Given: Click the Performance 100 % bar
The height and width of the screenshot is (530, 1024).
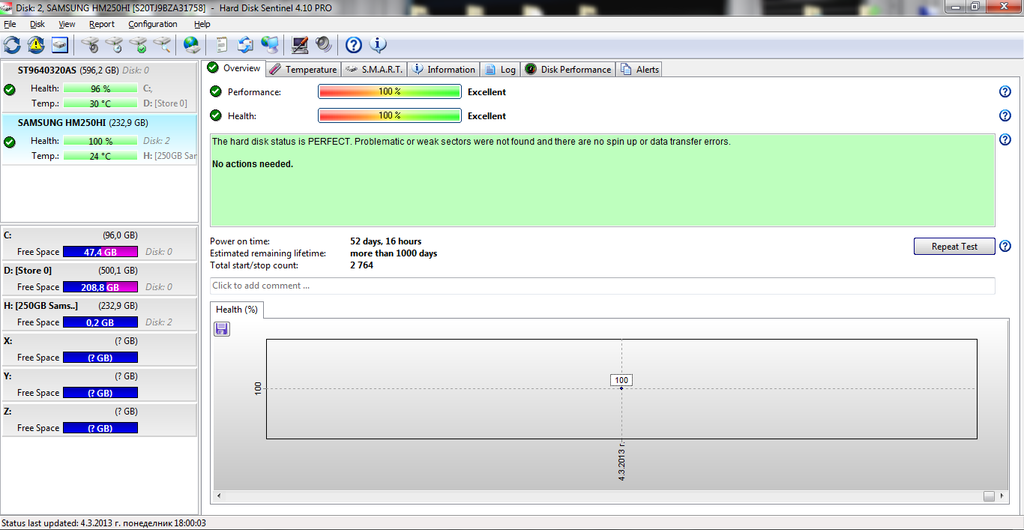Looking at the screenshot, I should tap(390, 92).
